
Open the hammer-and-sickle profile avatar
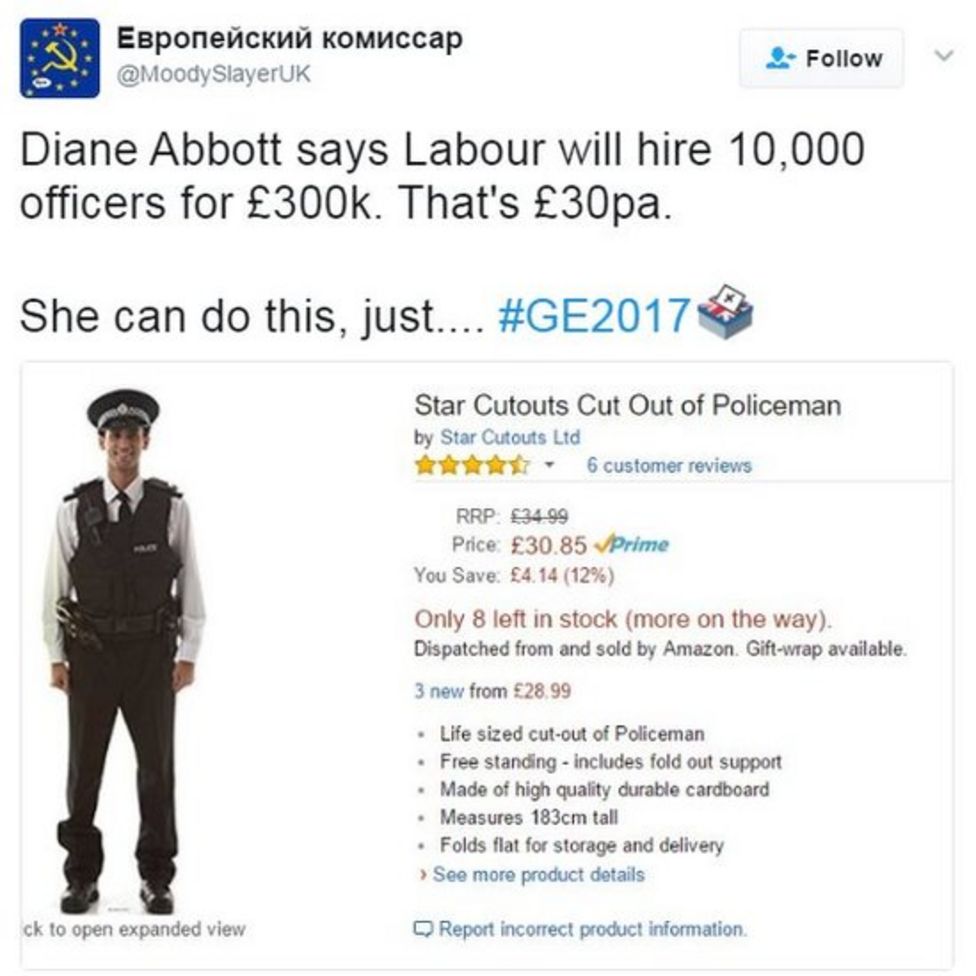coord(60,59)
